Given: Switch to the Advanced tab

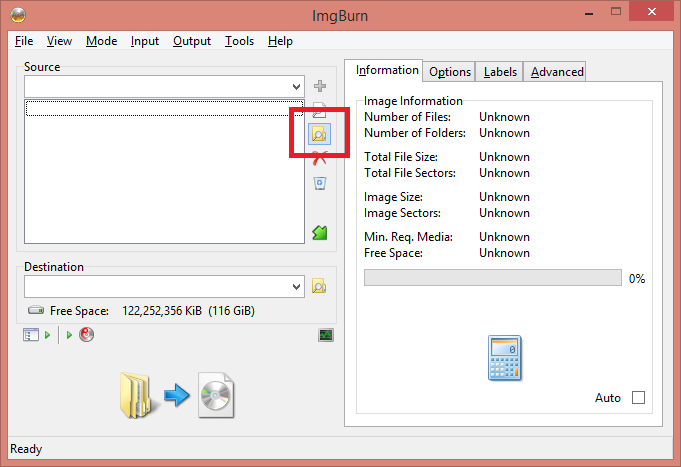Looking at the screenshot, I should (555, 72).
